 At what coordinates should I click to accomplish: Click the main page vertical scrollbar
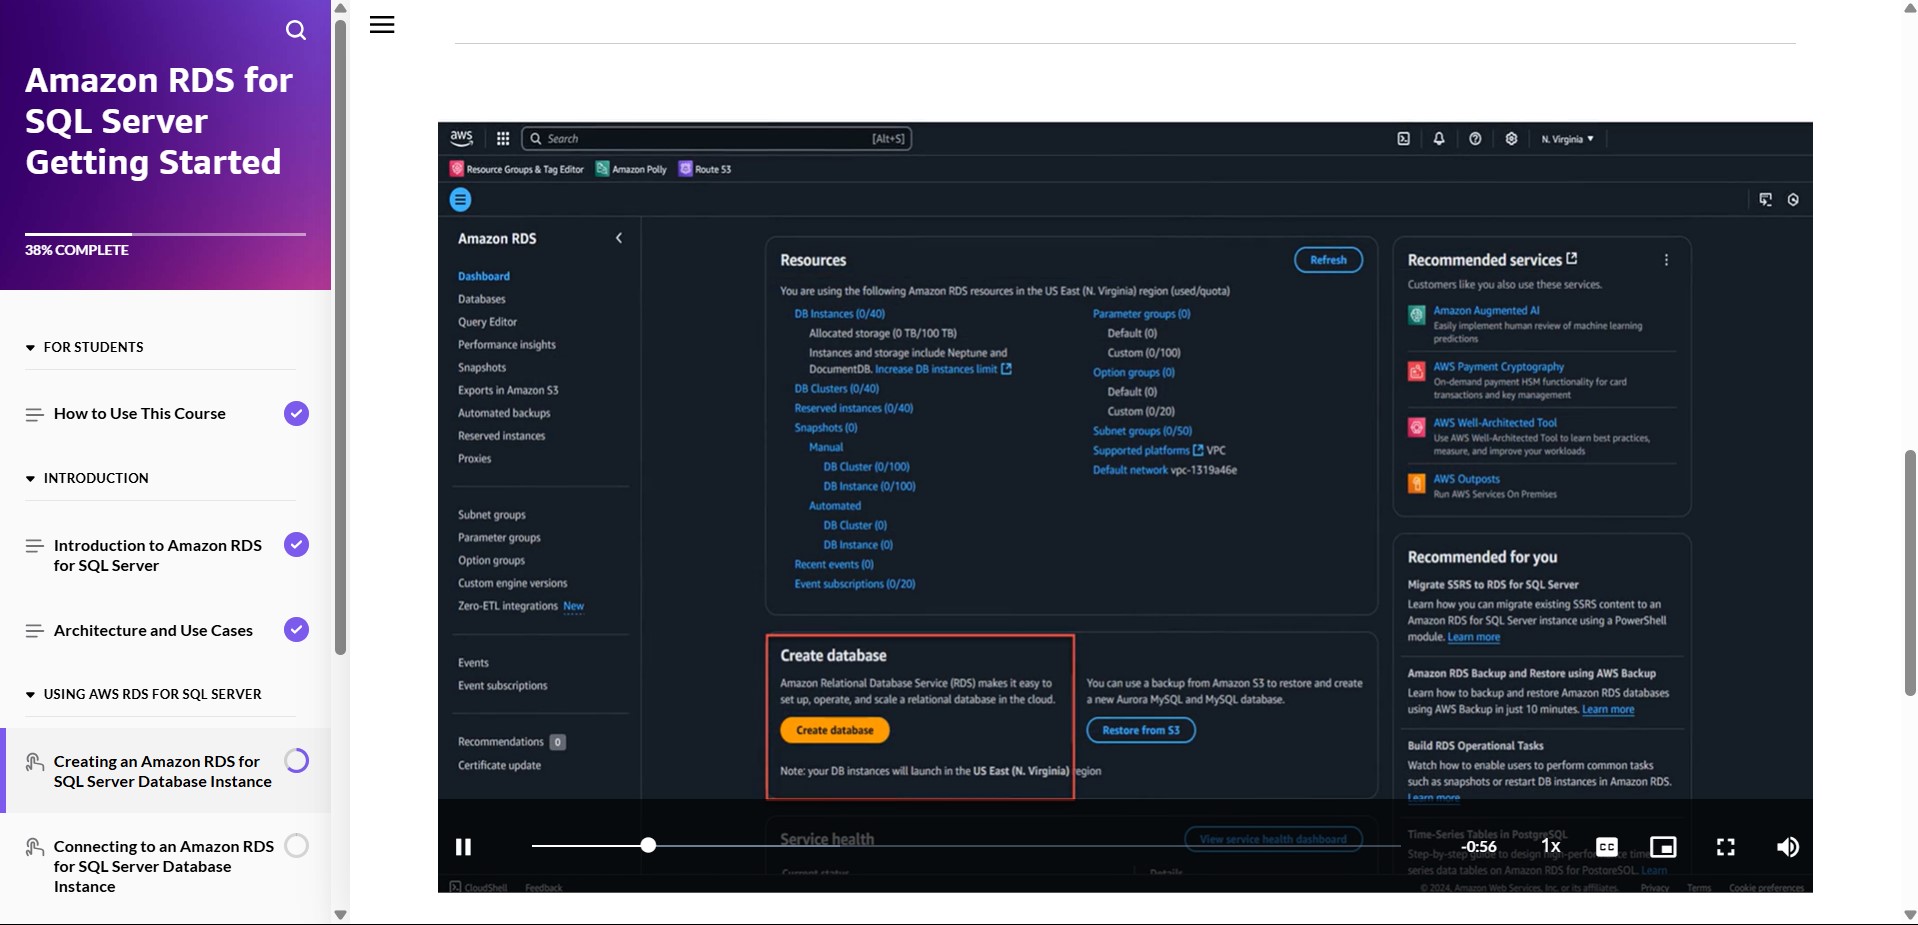pos(1910,572)
